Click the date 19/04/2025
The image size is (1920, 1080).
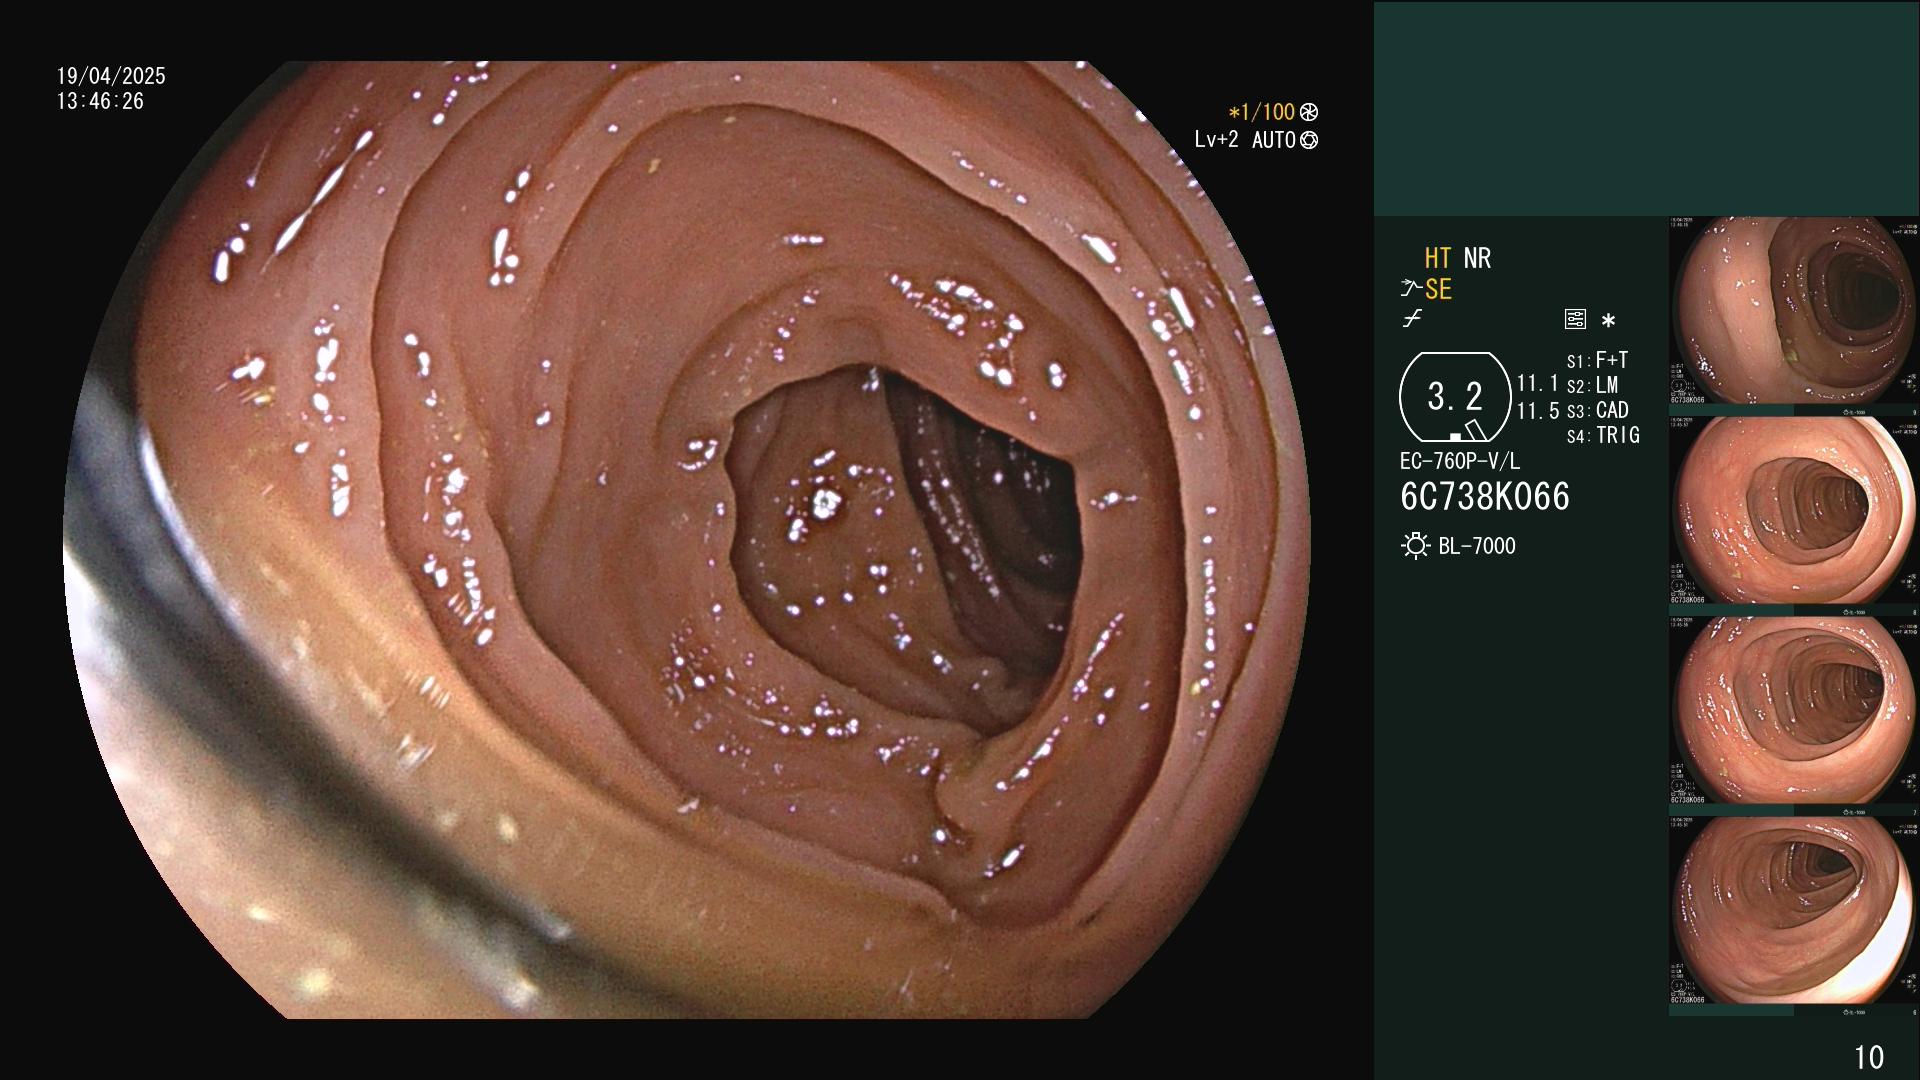pos(111,76)
